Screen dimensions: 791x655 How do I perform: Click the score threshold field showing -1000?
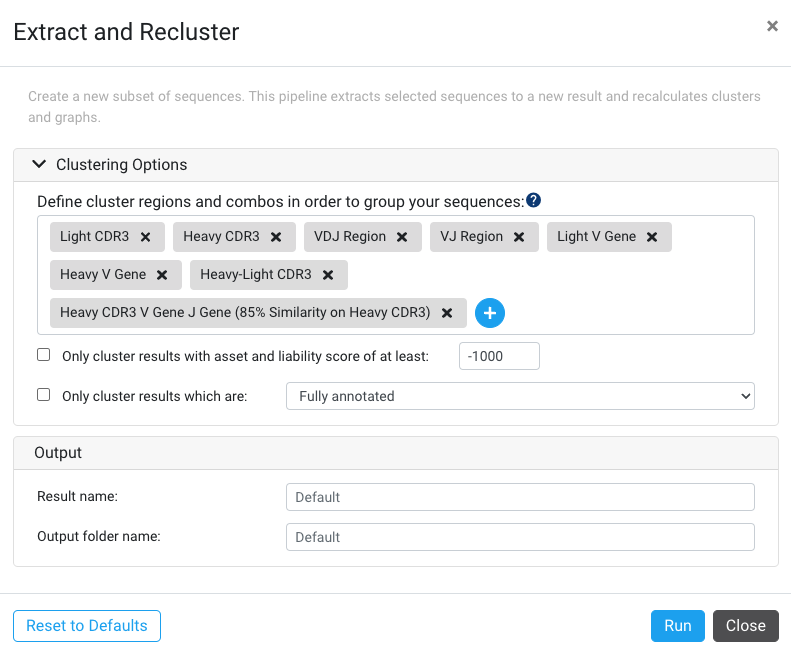(499, 356)
